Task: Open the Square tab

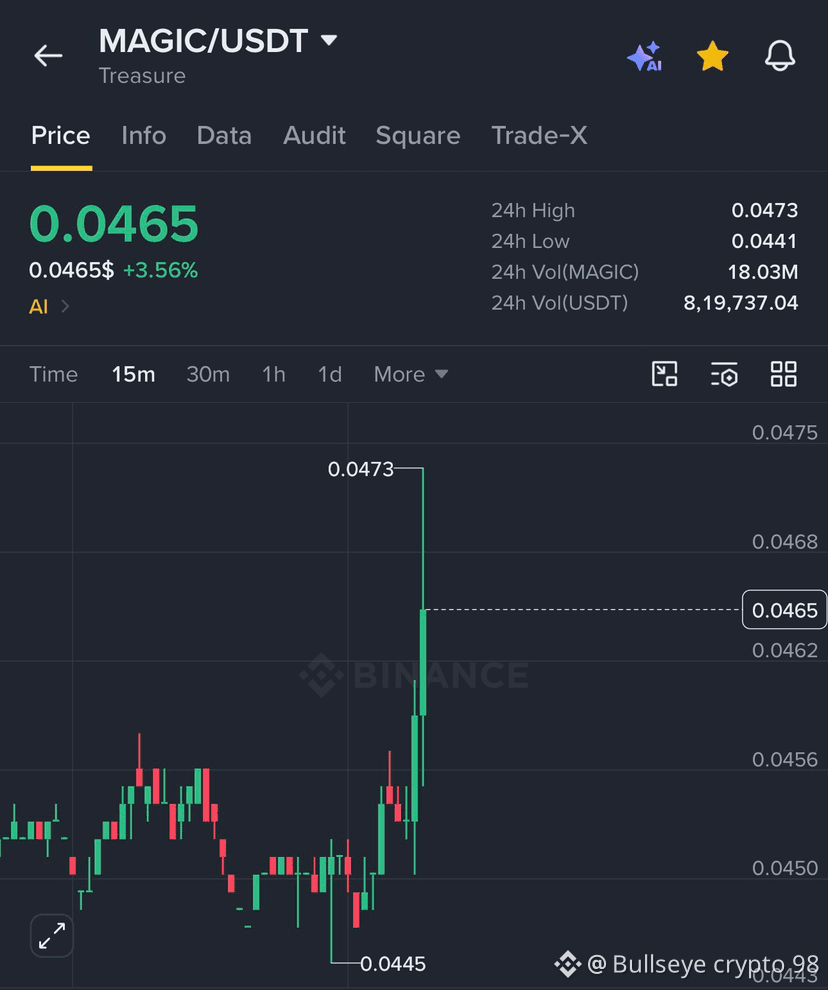Action: (418, 135)
